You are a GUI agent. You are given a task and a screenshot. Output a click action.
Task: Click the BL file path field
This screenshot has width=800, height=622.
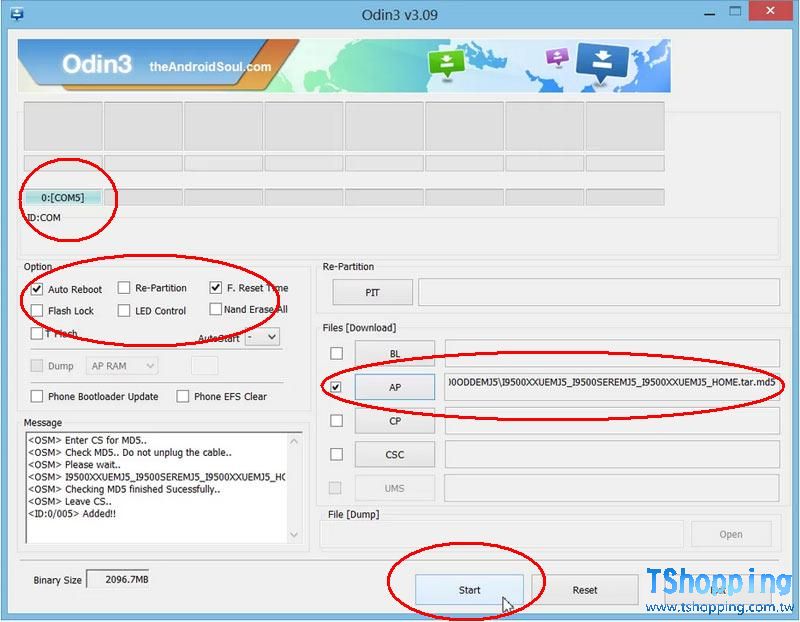pos(612,353)
